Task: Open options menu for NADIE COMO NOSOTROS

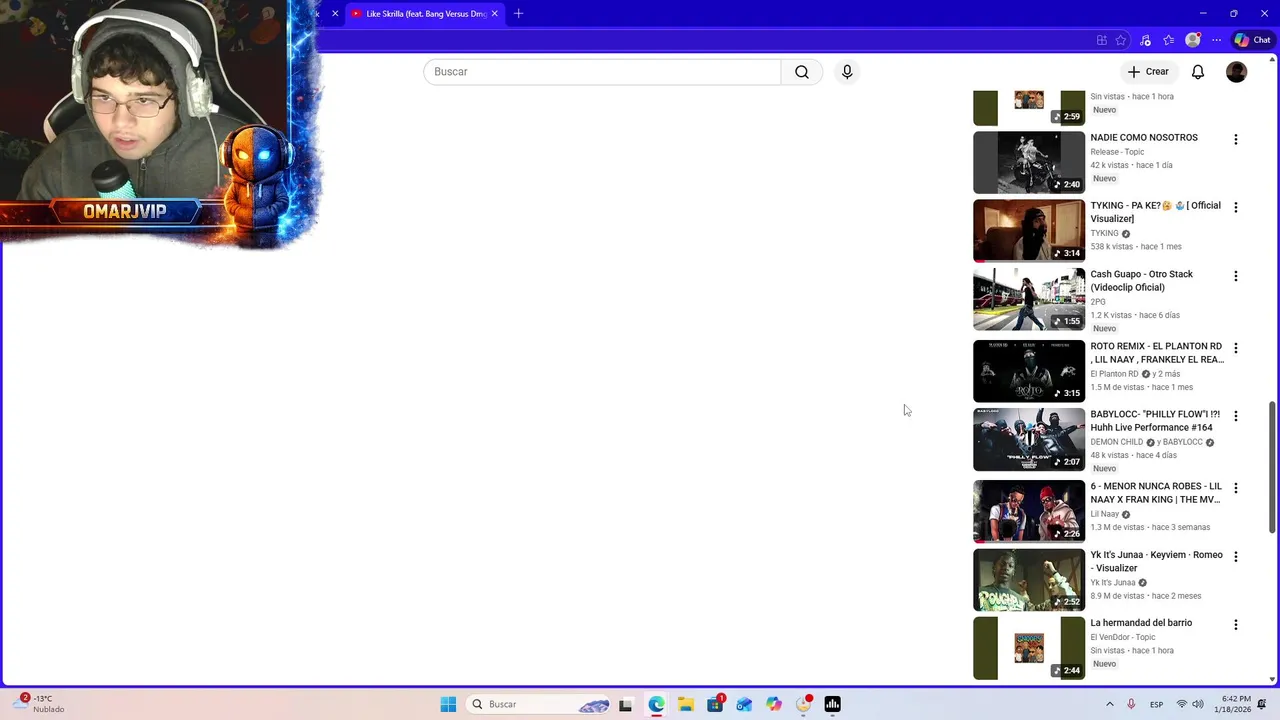Action: pos(1236,140)
